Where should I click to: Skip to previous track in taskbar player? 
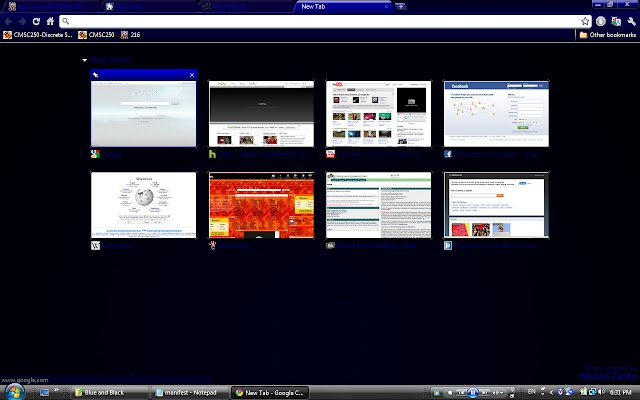[x=461, y=393]
